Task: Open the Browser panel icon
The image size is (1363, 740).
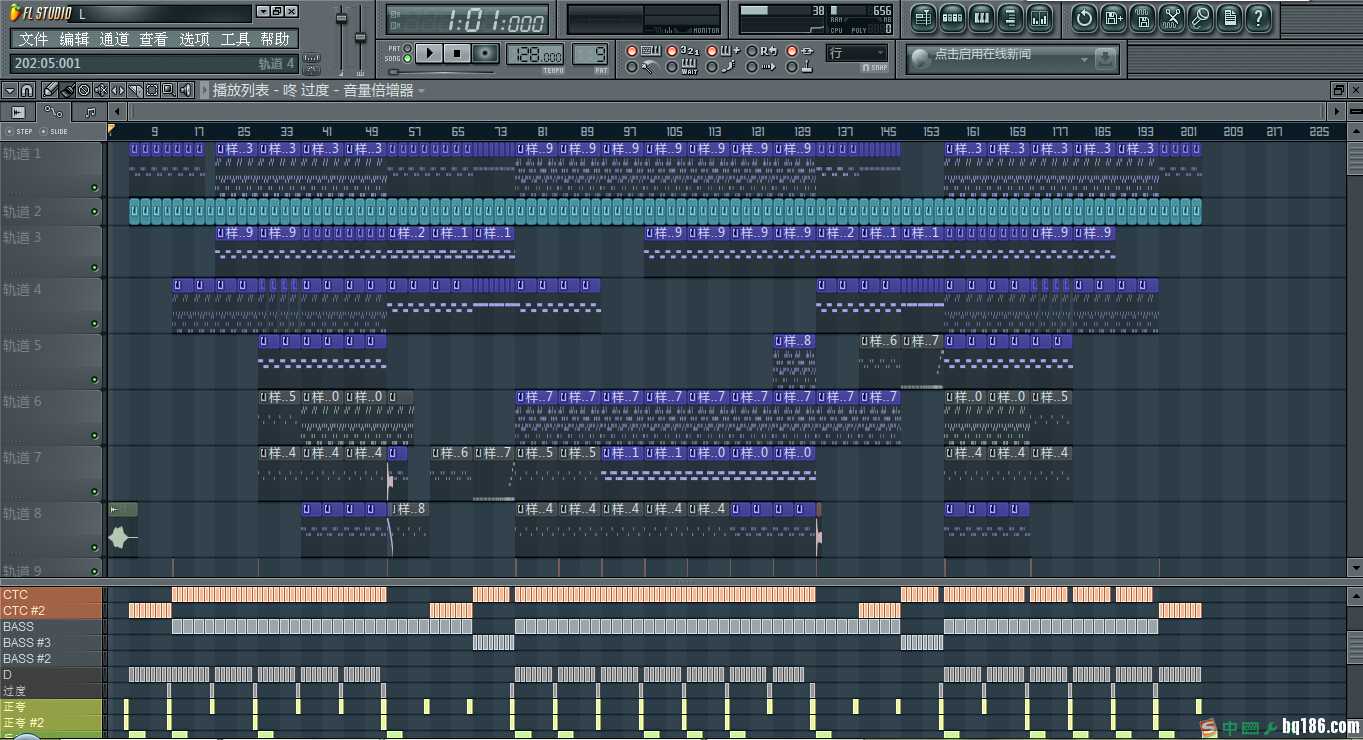Action: point(1009,18)
